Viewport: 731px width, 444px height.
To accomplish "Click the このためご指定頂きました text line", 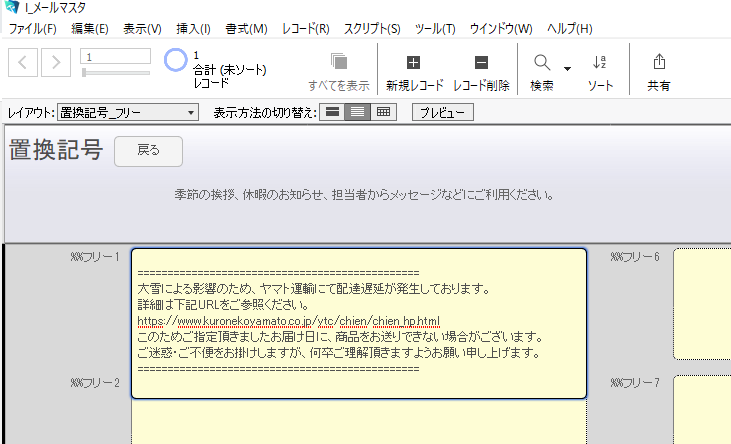I will [x=340, y=337].
